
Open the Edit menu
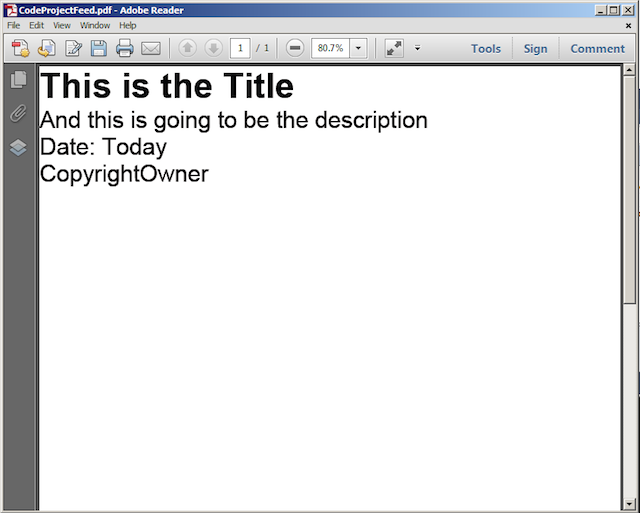36,25
